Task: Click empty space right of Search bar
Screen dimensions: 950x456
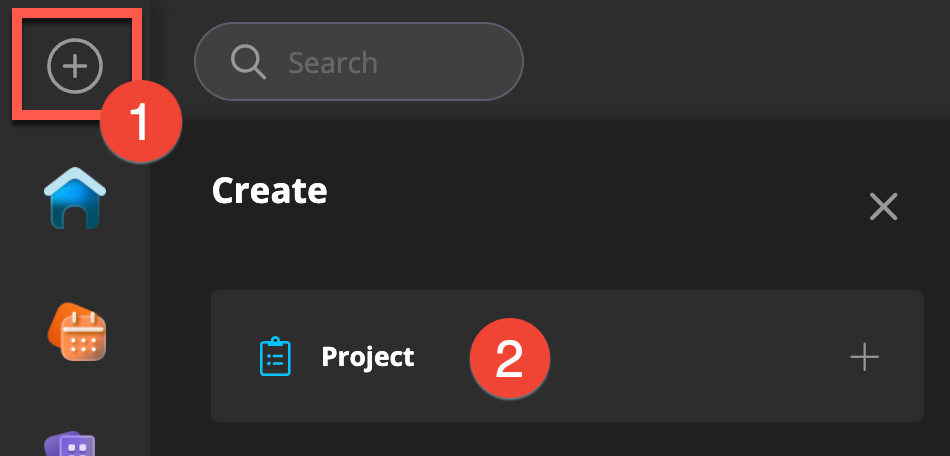Action: tap(730, 62)
